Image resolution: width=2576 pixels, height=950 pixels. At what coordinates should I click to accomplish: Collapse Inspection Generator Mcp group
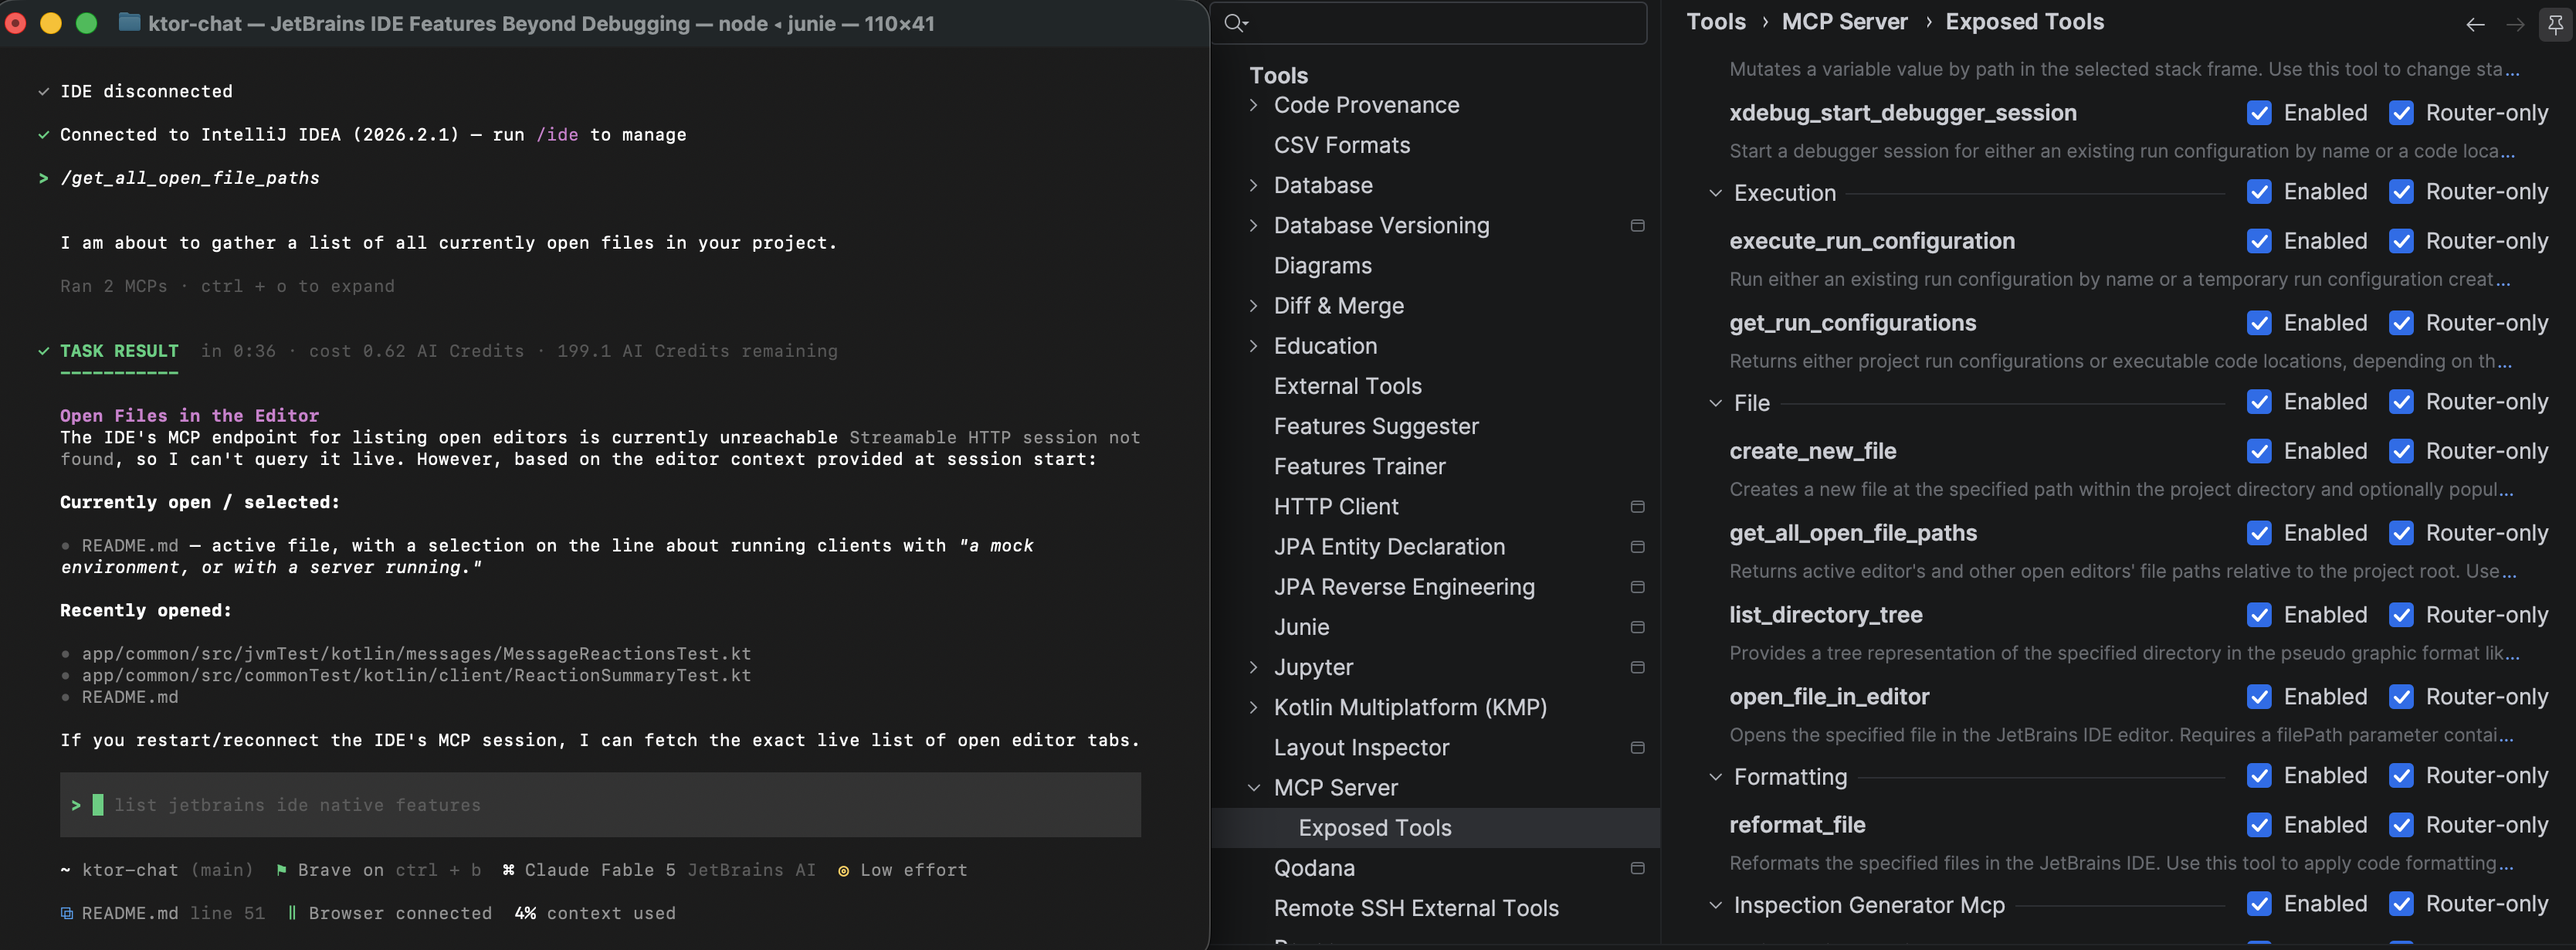point(1715,905)
